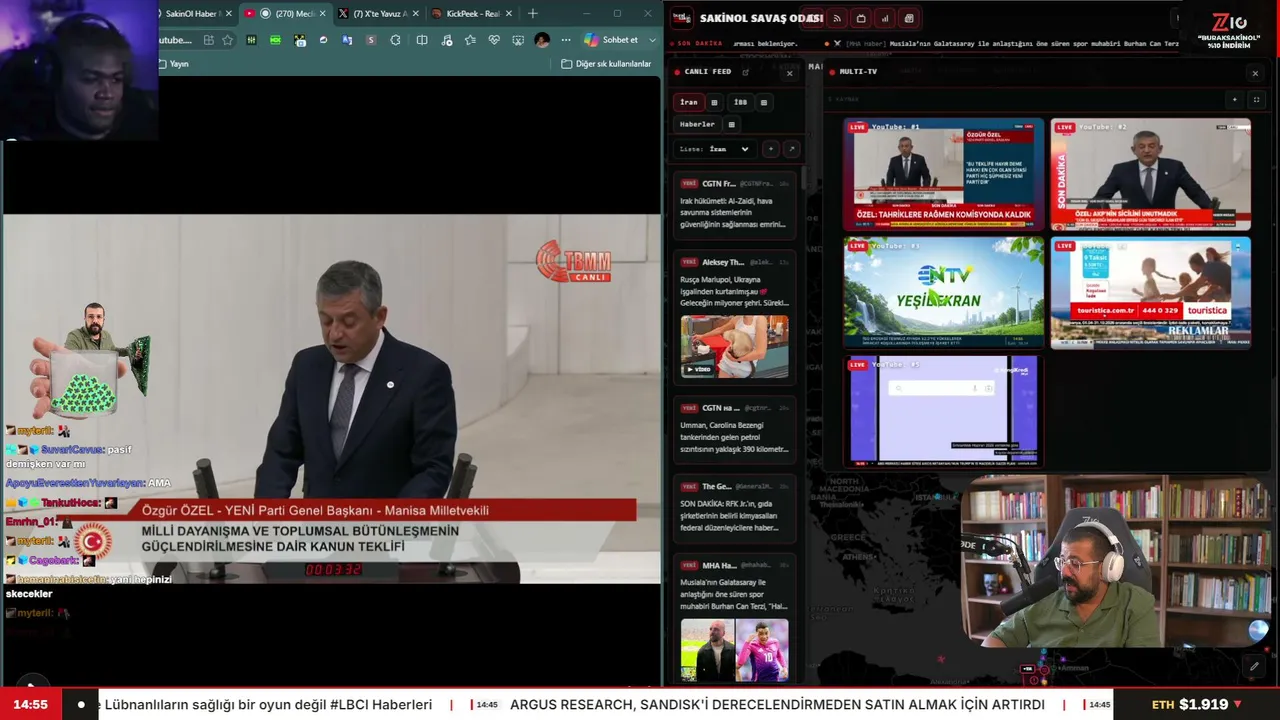Open the browser essentials heart icon
Screen dimensions: 1280x720
pyautogui.click(x=494, y=40)
